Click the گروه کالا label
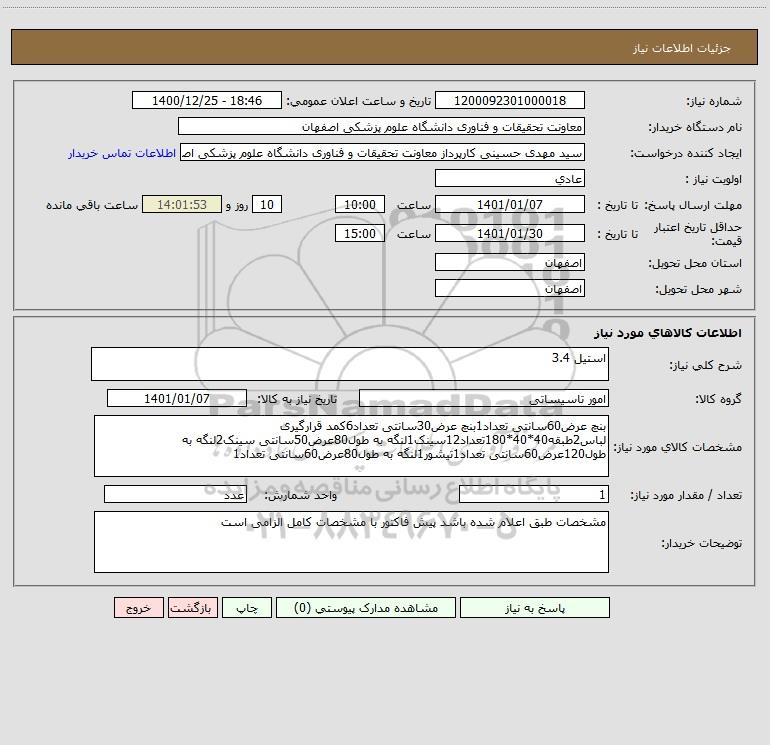770x745 pixels. tap(718, 399)
